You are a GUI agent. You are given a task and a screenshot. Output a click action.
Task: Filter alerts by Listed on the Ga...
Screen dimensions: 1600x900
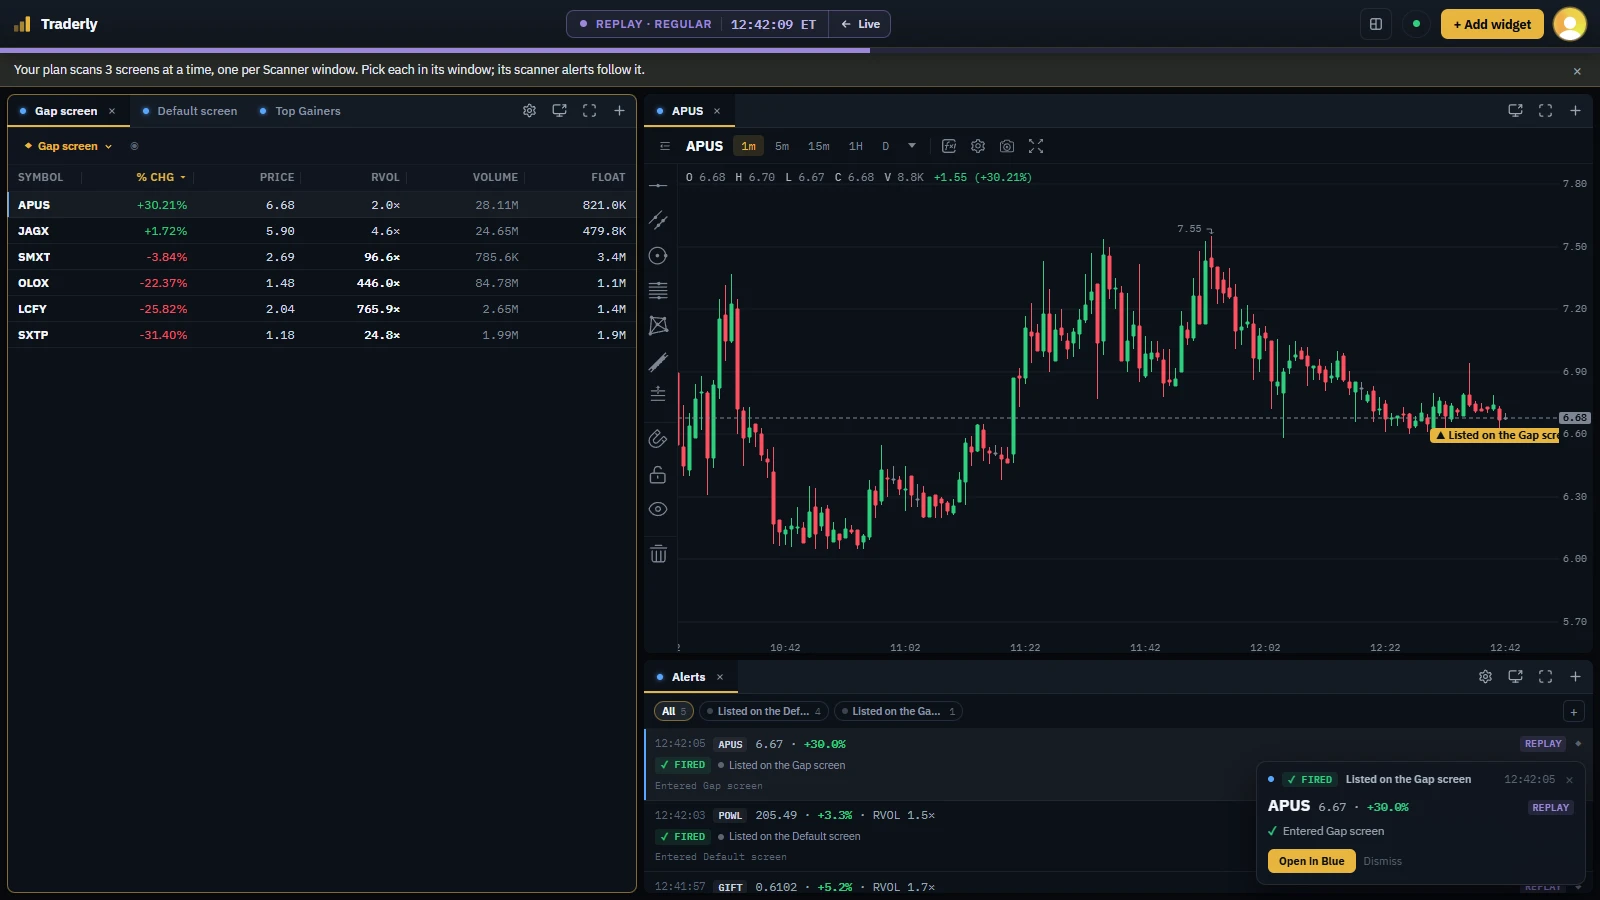coord(898,711)
